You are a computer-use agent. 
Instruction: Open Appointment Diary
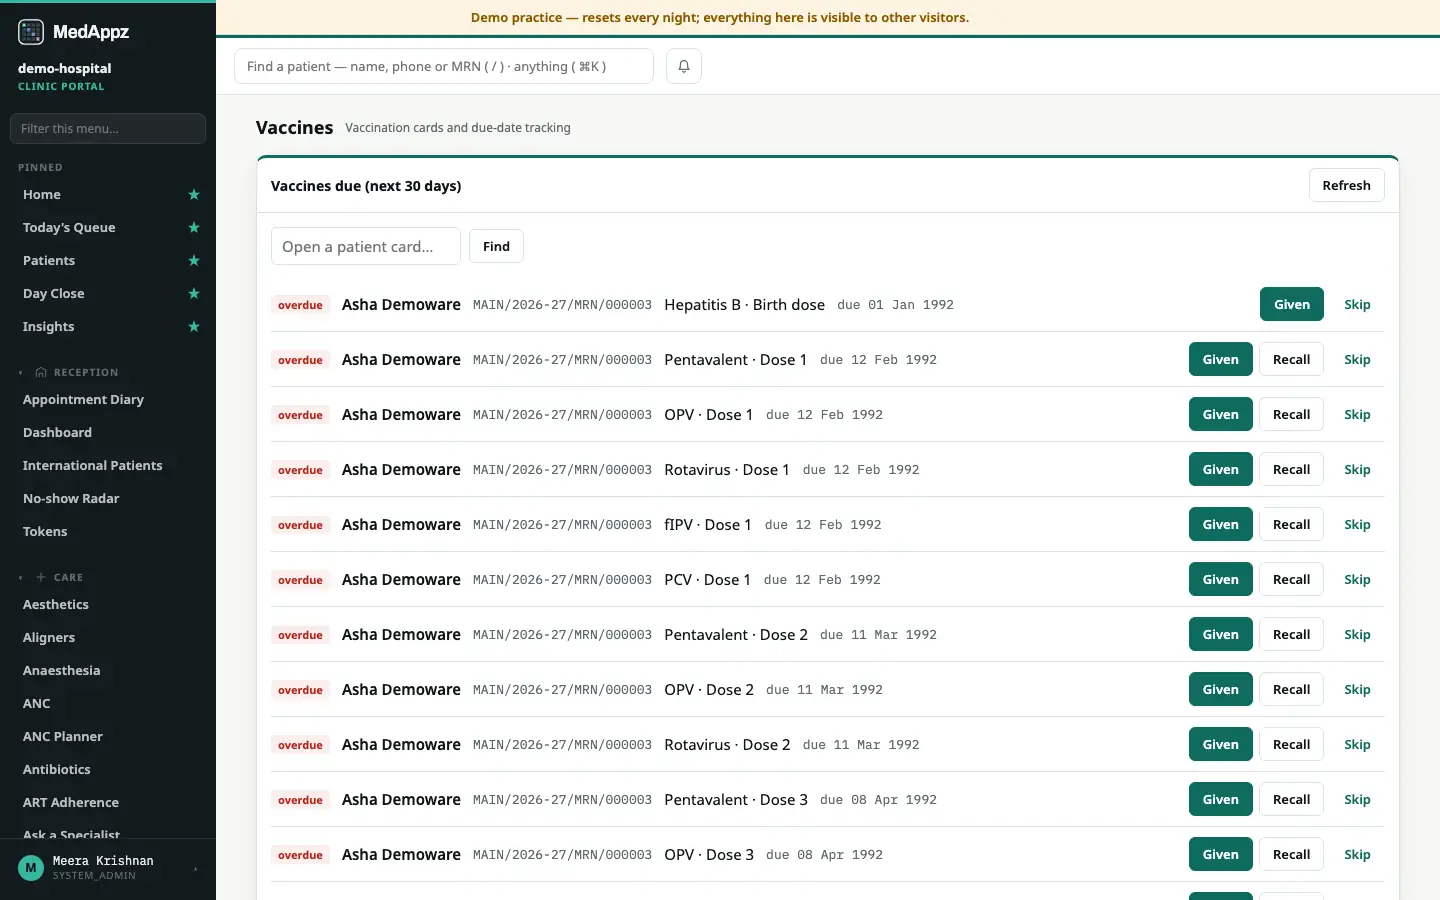83,400
